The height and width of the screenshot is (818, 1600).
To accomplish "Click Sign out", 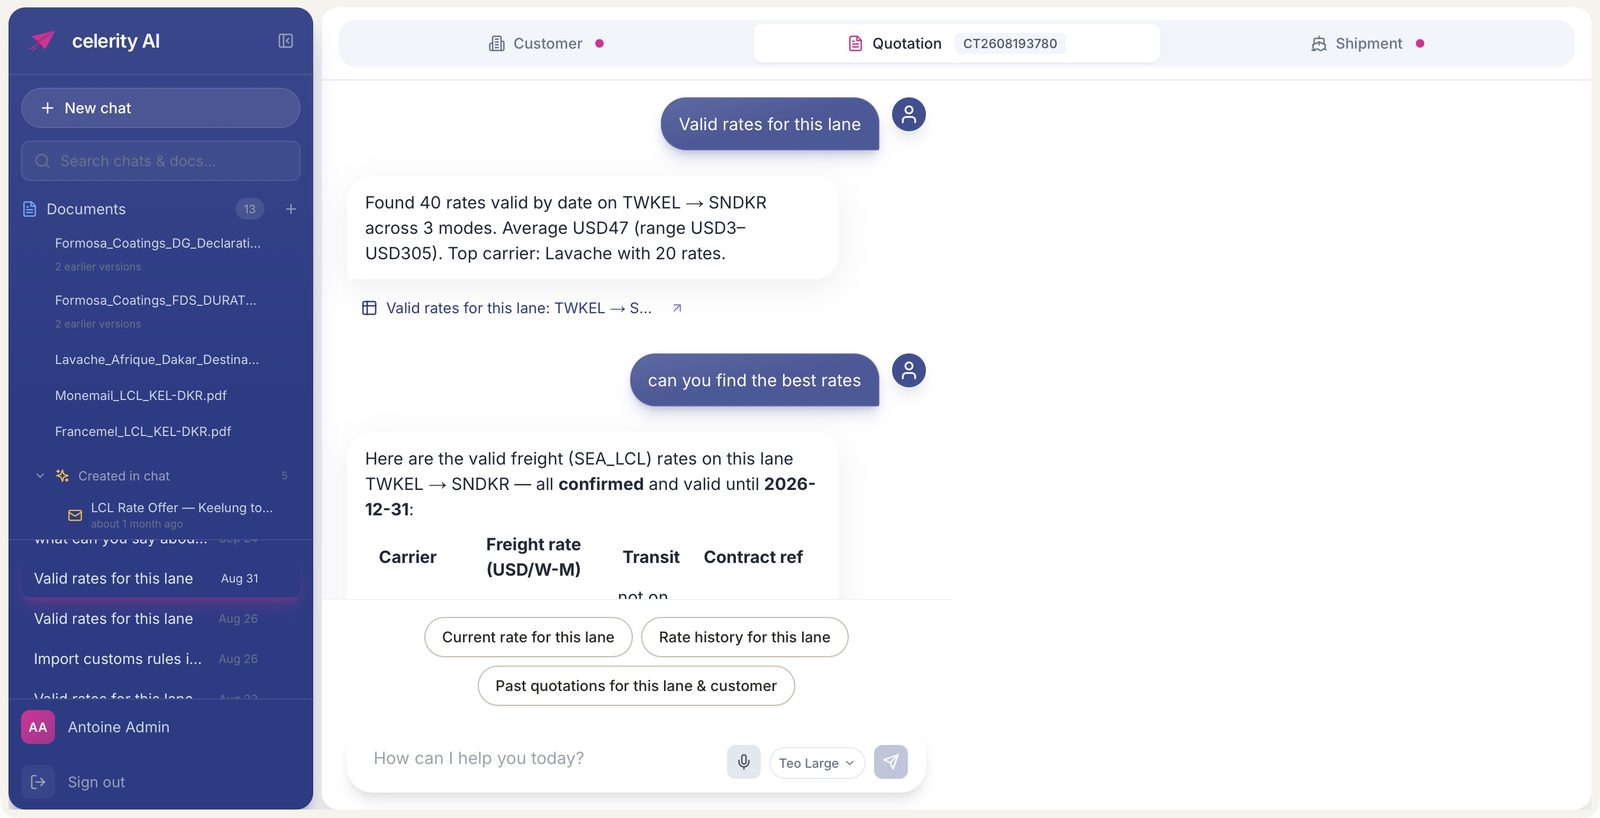I will [96, 782].
